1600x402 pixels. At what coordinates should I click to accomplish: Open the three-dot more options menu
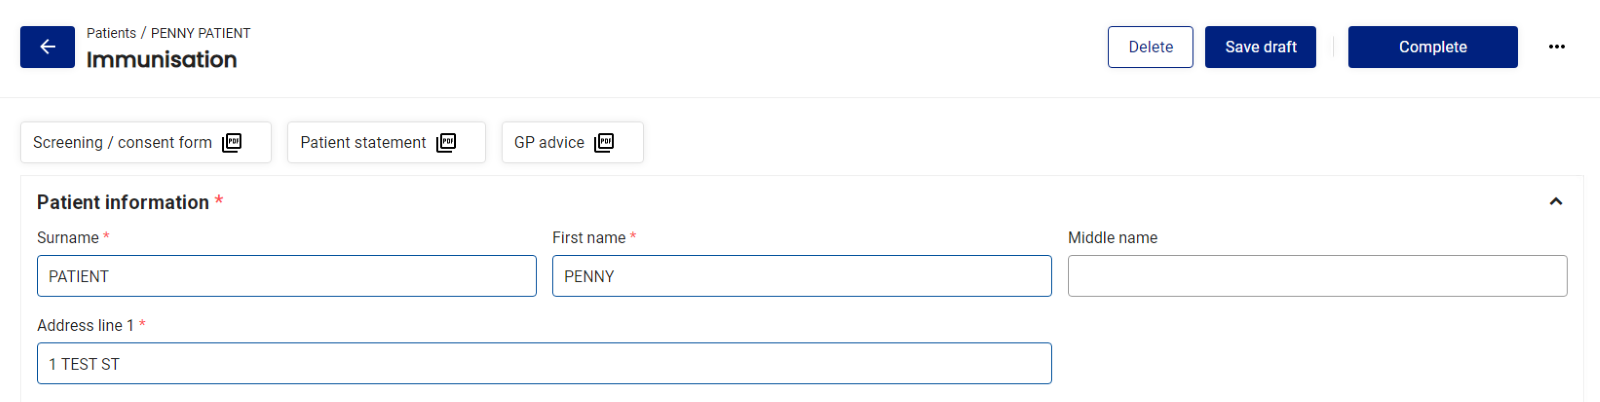pyautogui.click(x=1556, y=47)
